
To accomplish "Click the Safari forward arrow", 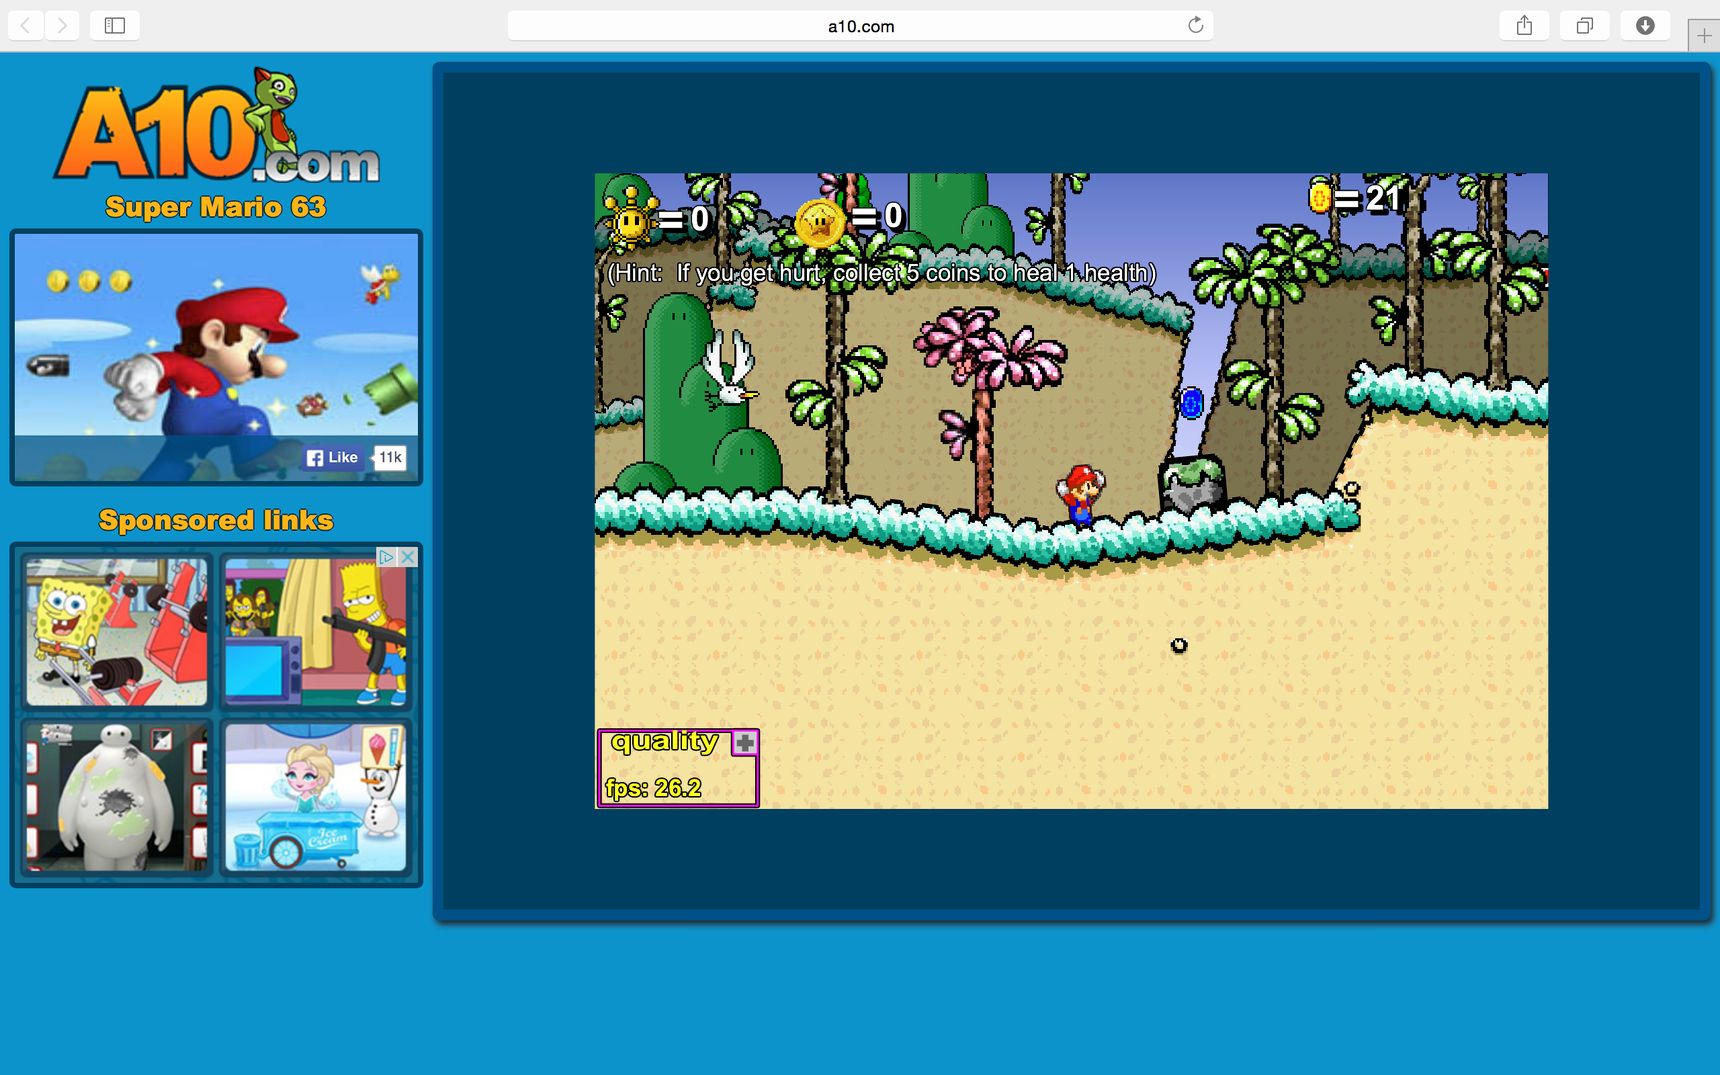I will coord(62,25).
